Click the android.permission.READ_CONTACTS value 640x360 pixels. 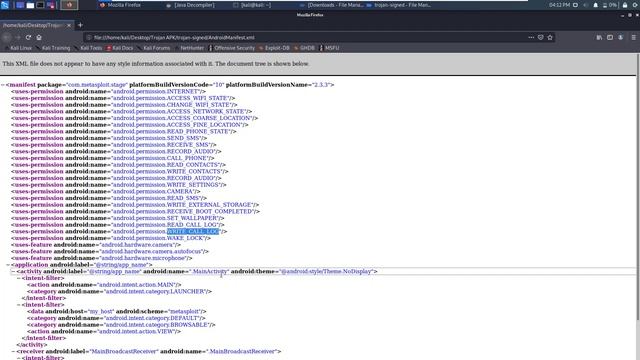pyautogui.click(x=166, y=165)
